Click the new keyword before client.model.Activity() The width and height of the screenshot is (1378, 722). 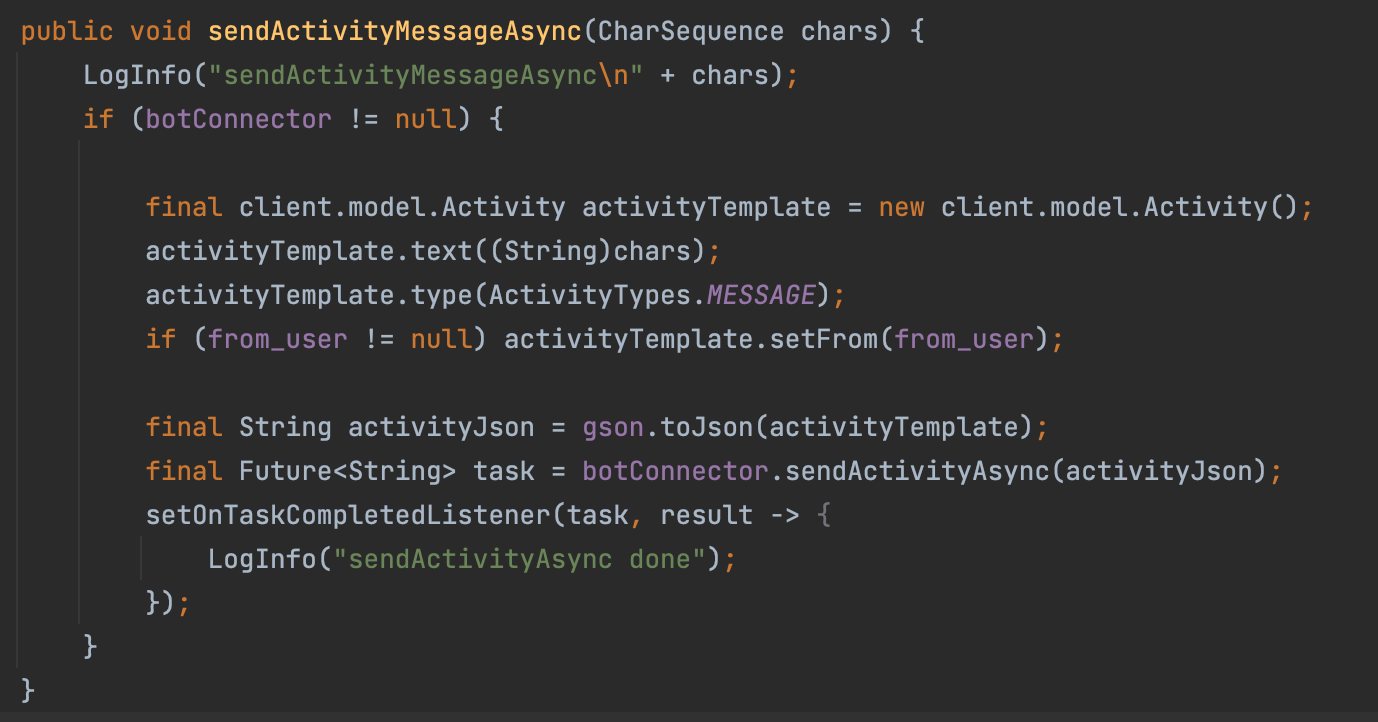tap(901, 207)
